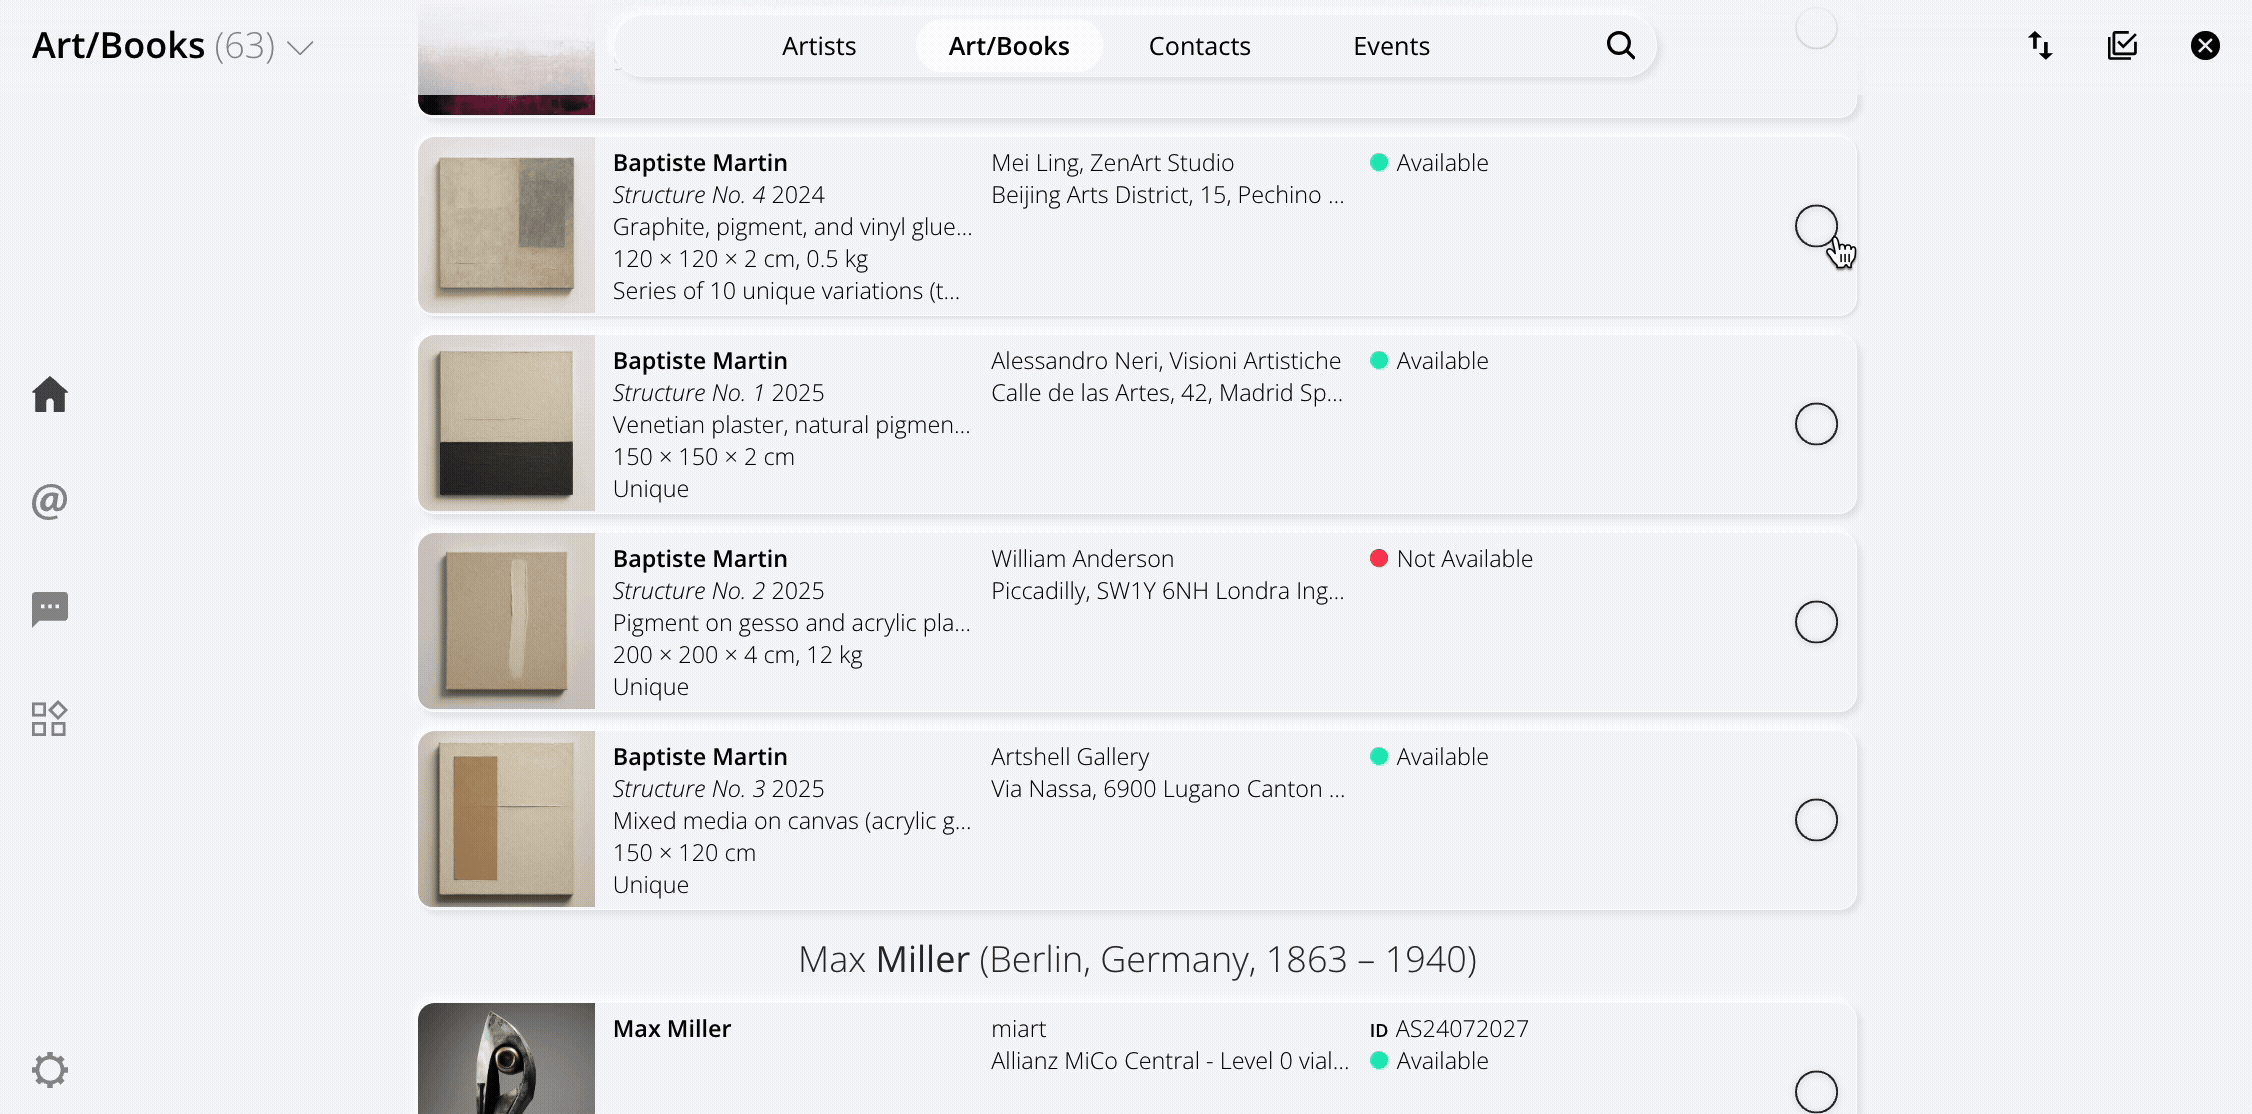Open the multi-select checklist icon
The width and height of the screenshot is (2252, 1114).
click(2123, 45)
